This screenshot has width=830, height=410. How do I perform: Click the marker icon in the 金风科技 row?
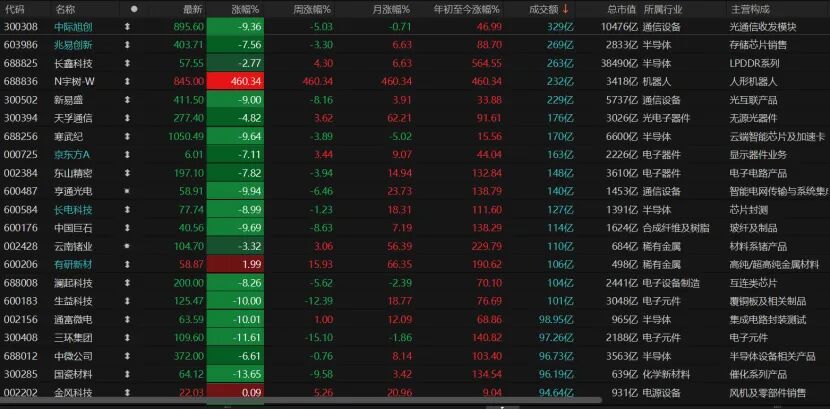(x=127, y=393)
